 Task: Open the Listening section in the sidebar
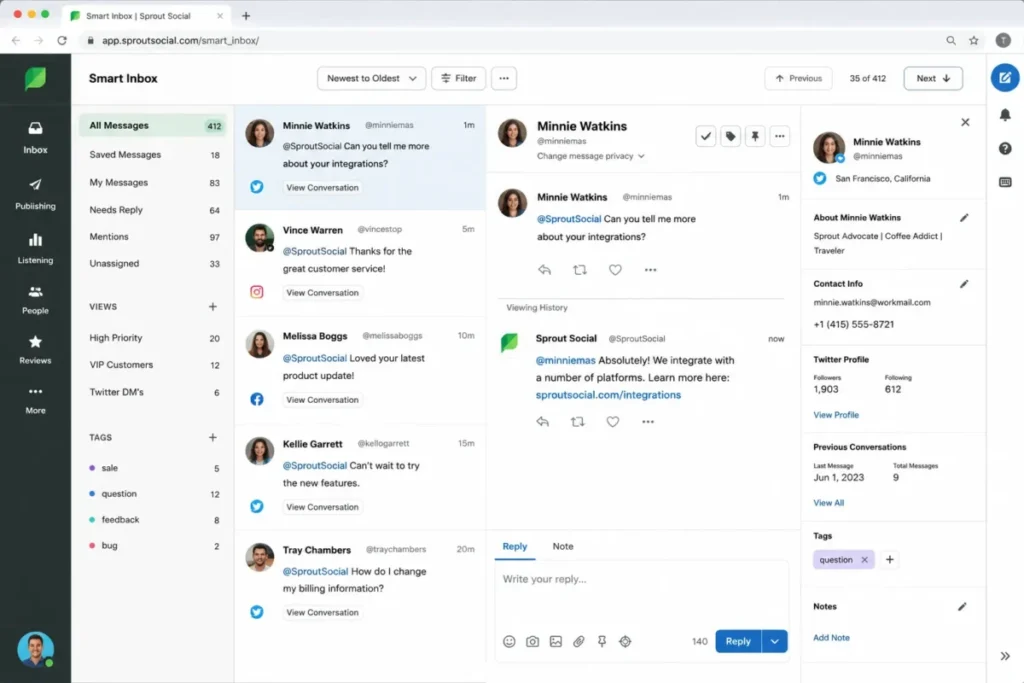click(x=35, y=248)
